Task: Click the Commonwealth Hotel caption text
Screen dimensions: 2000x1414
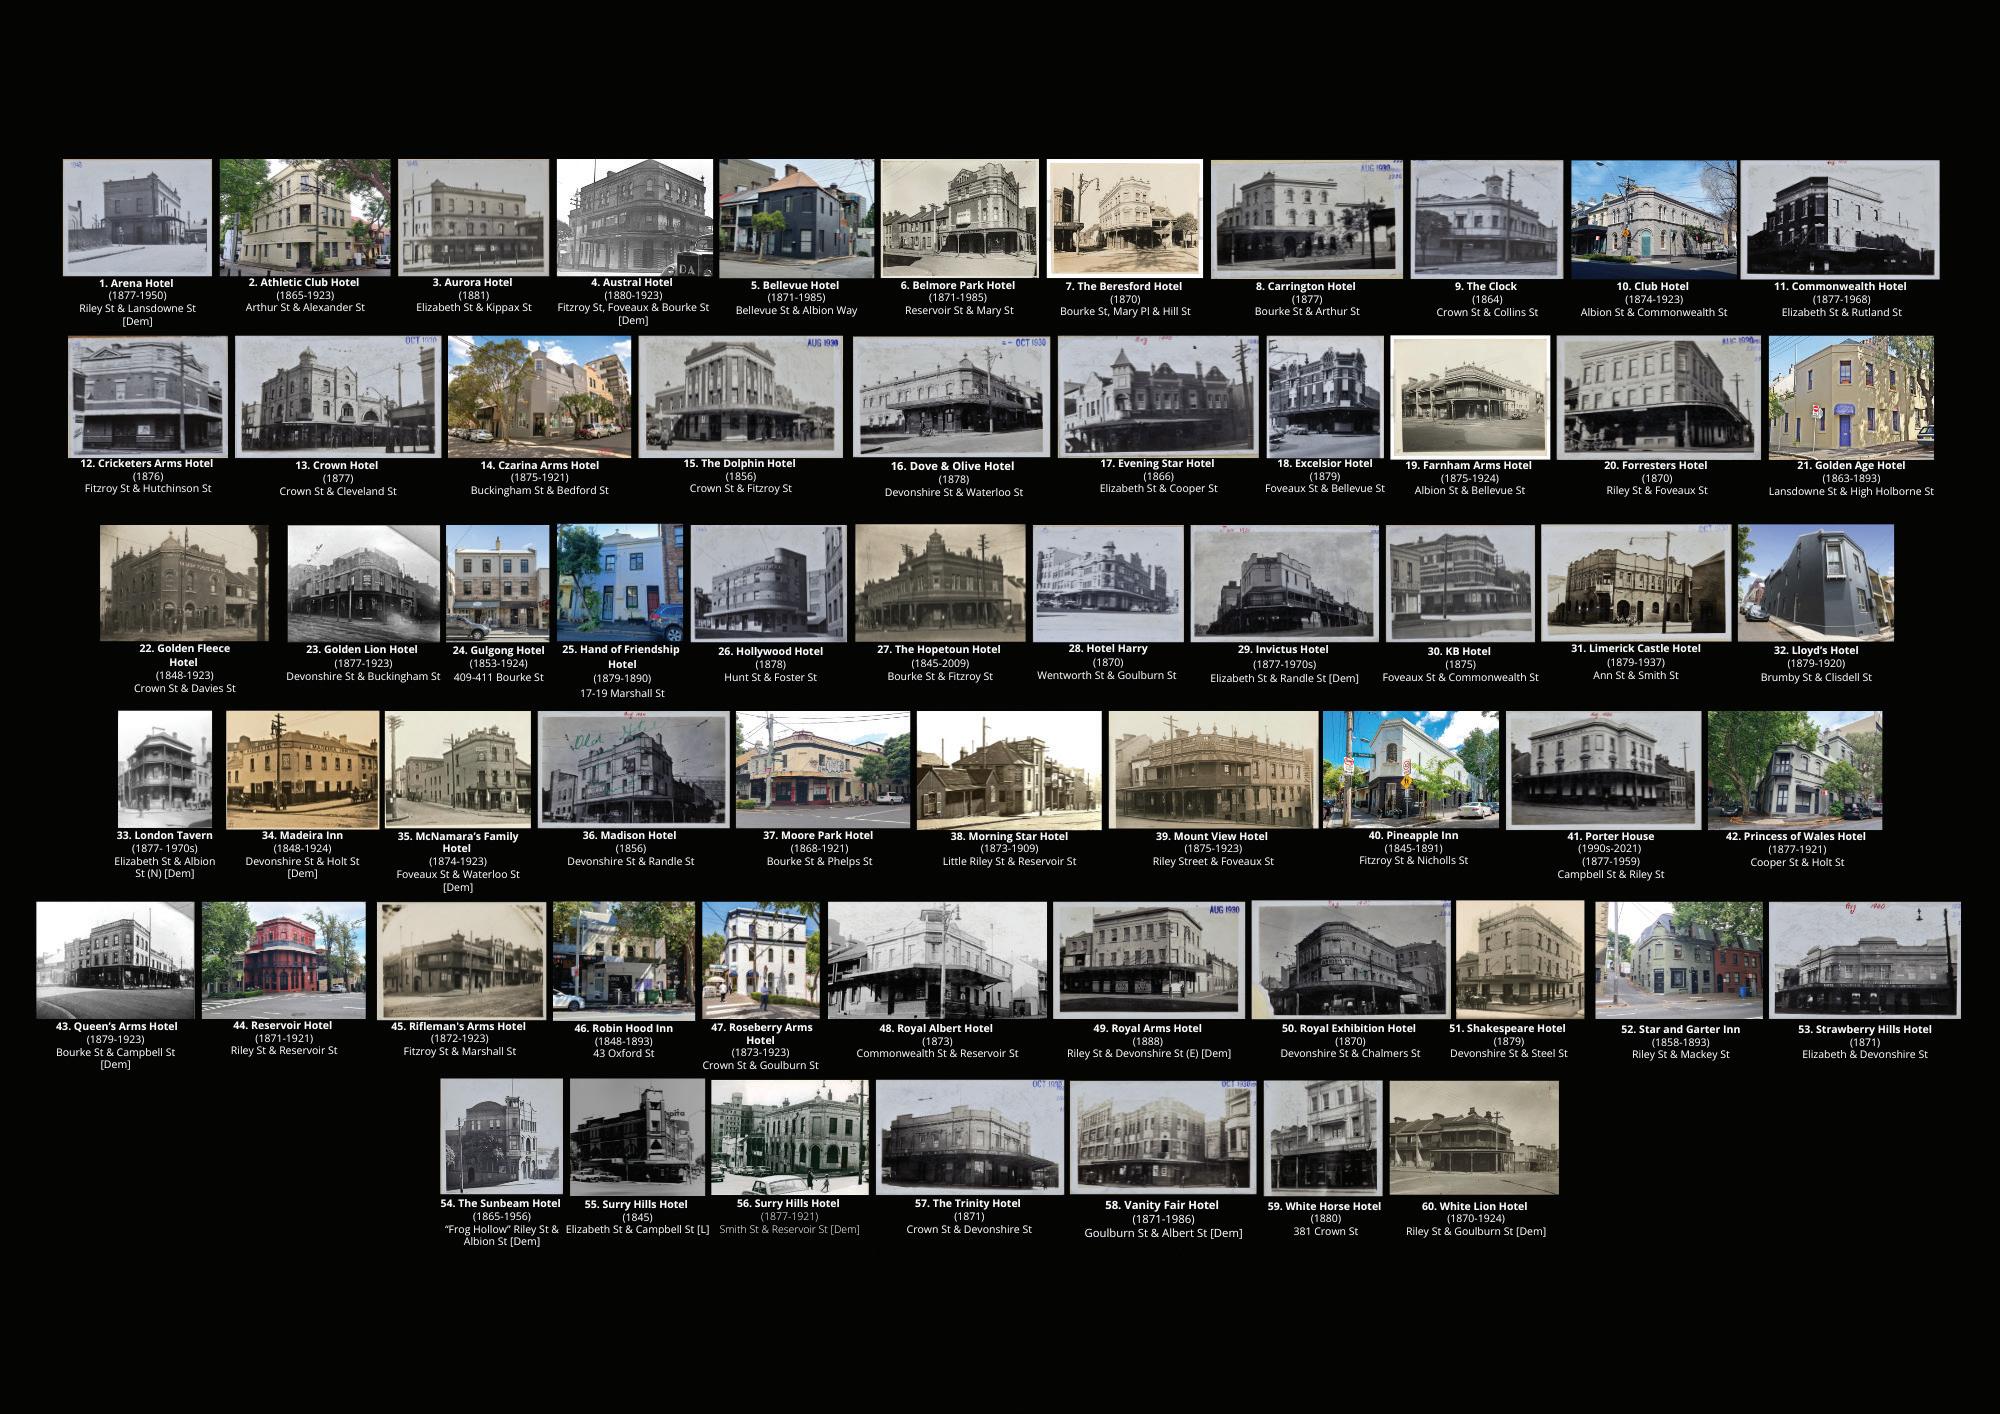Action: point(1840,286)
